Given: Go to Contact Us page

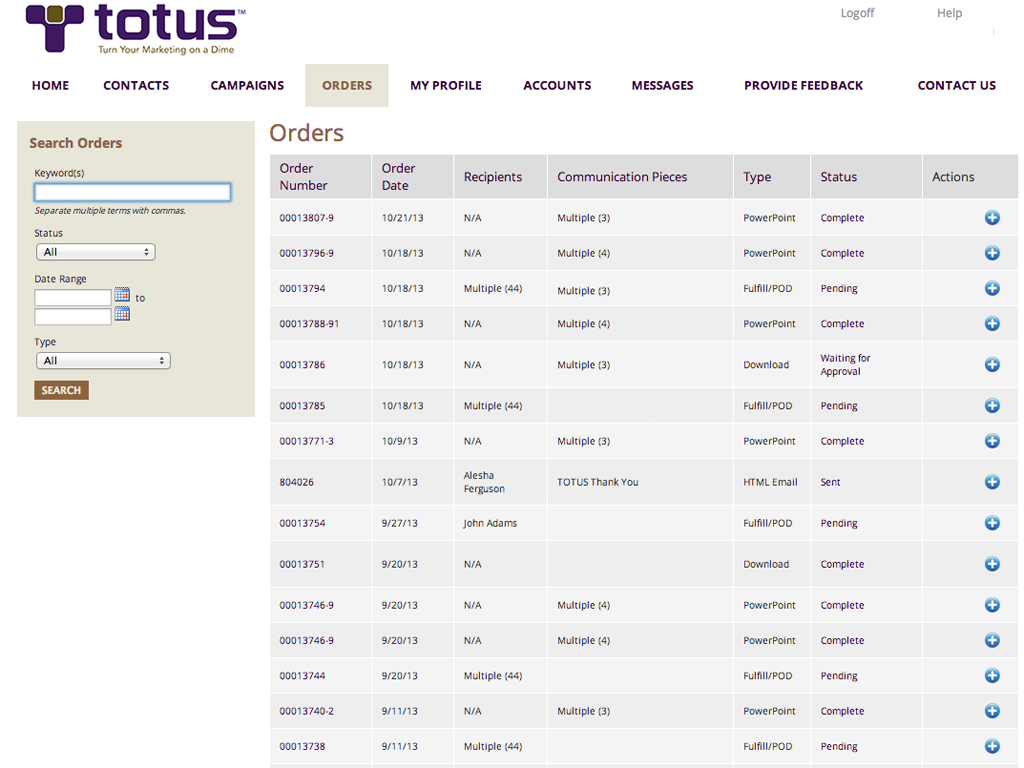Looking at the screenshot, I should tap(957, 86).
